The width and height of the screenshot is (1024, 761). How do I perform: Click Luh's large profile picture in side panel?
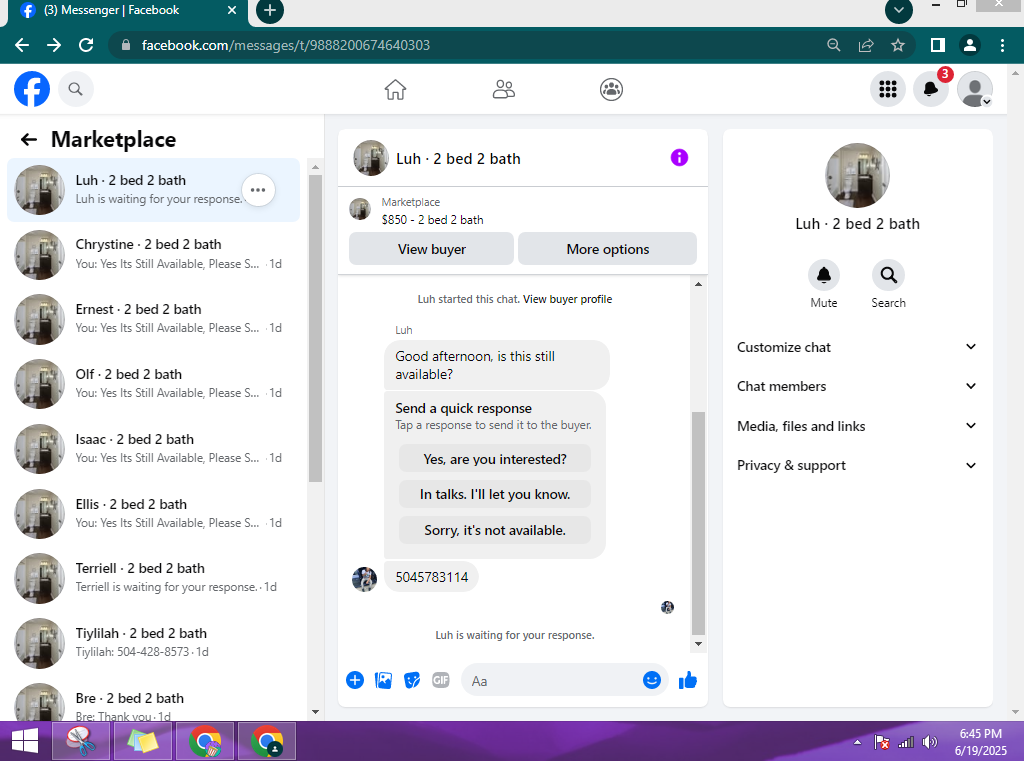click(857, 175)
